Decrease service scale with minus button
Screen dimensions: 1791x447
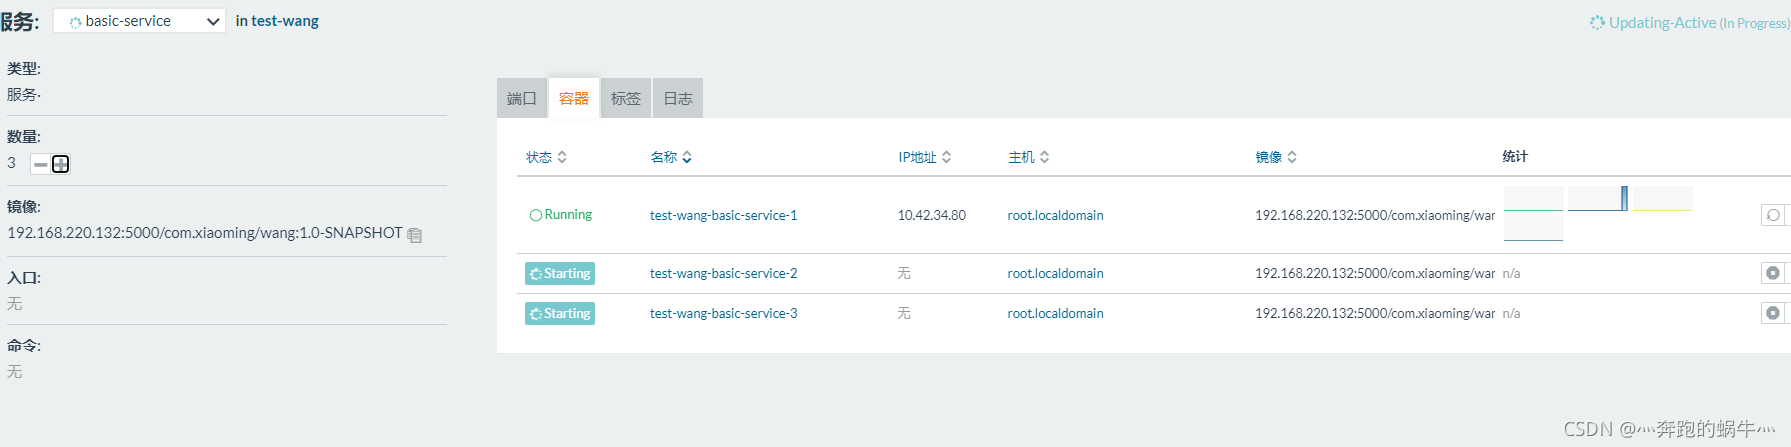[x=41, y=164]
